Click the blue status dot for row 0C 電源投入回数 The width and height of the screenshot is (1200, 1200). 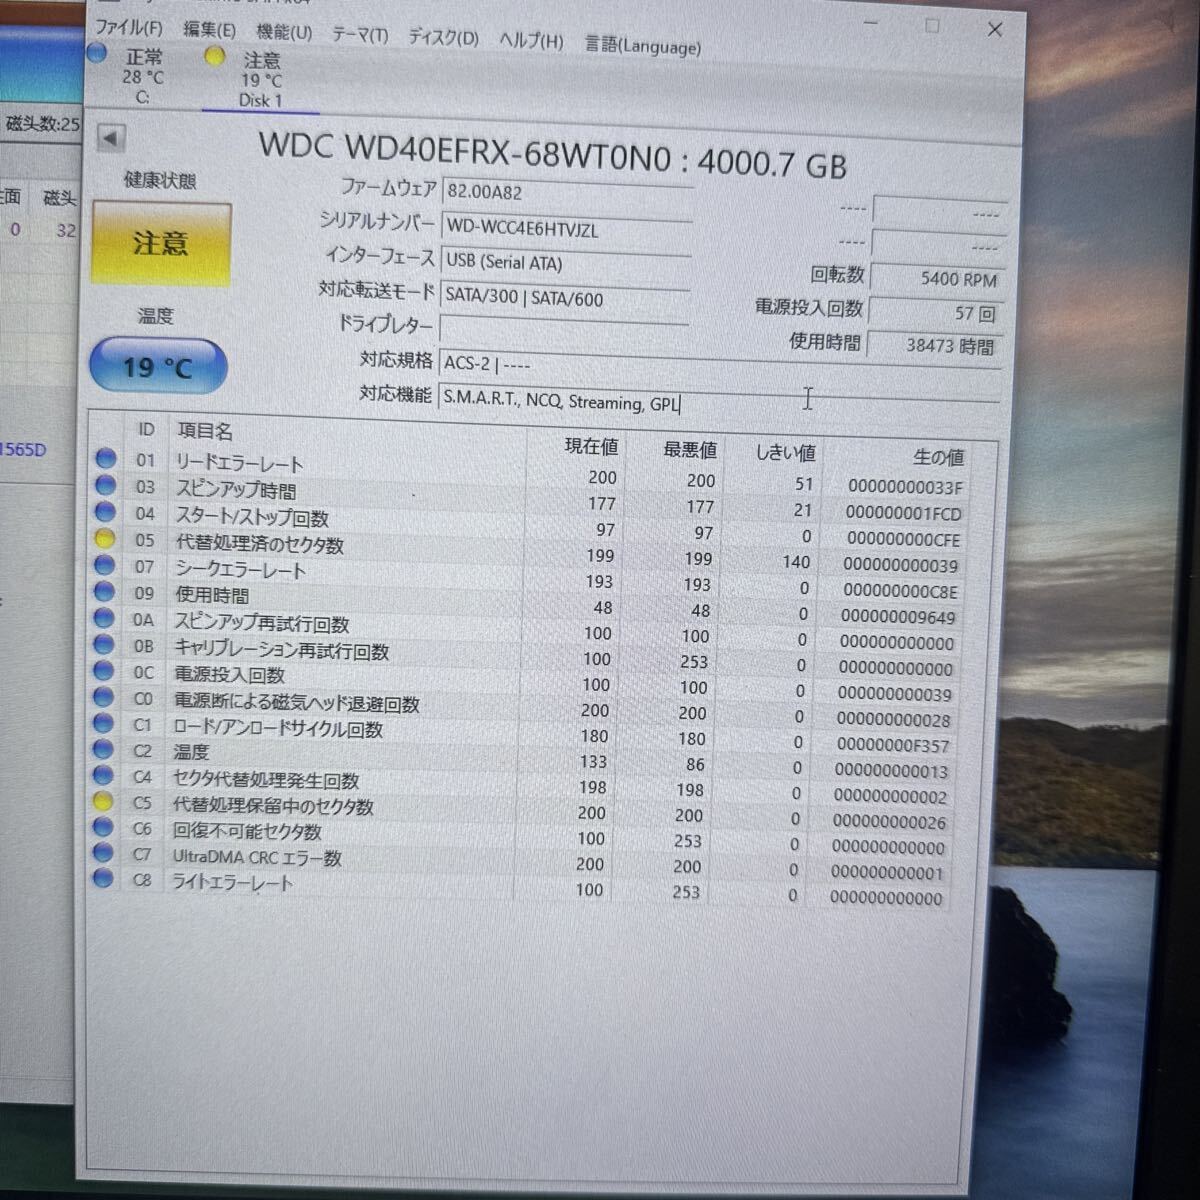coord(103,671)
